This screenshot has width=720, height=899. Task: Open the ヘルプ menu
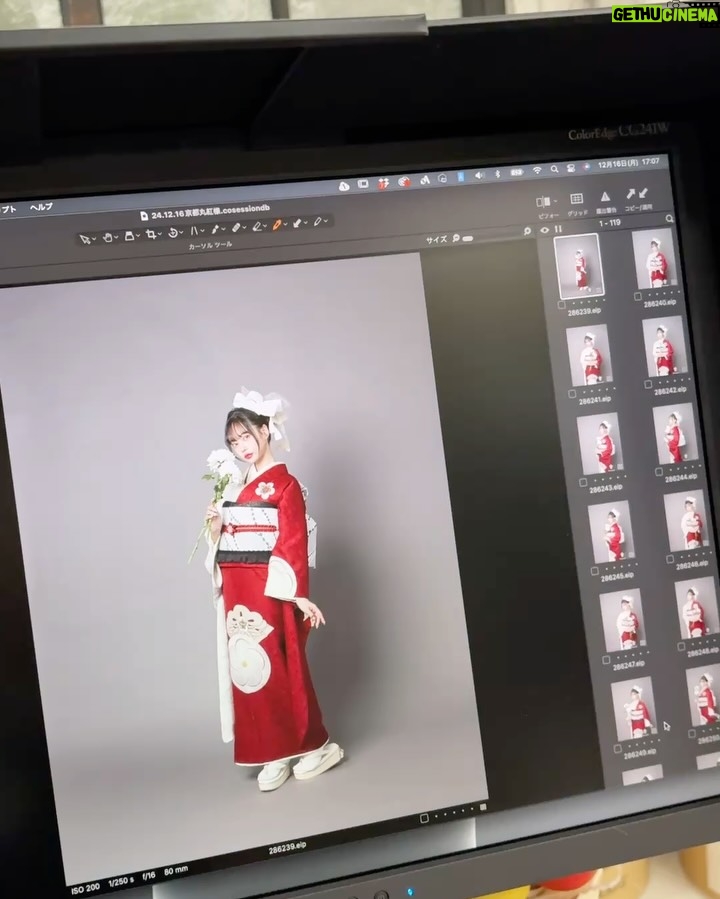pos(41,207)
